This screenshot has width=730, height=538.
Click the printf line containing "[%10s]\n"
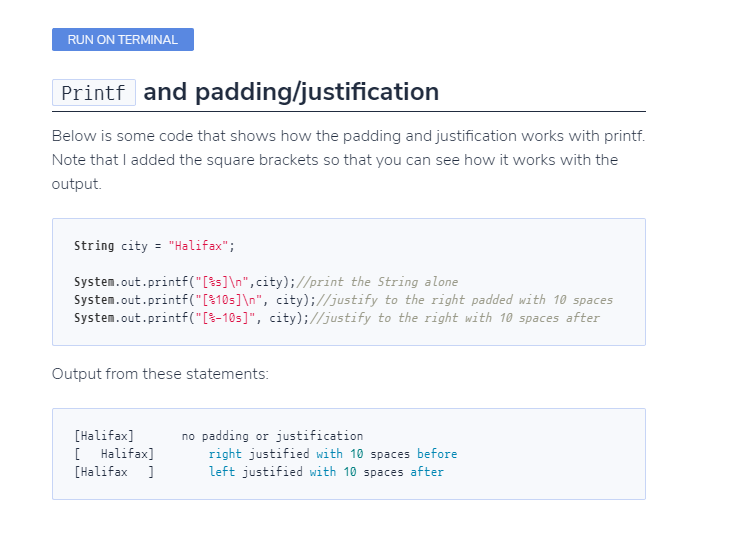[x=343, y=300]
